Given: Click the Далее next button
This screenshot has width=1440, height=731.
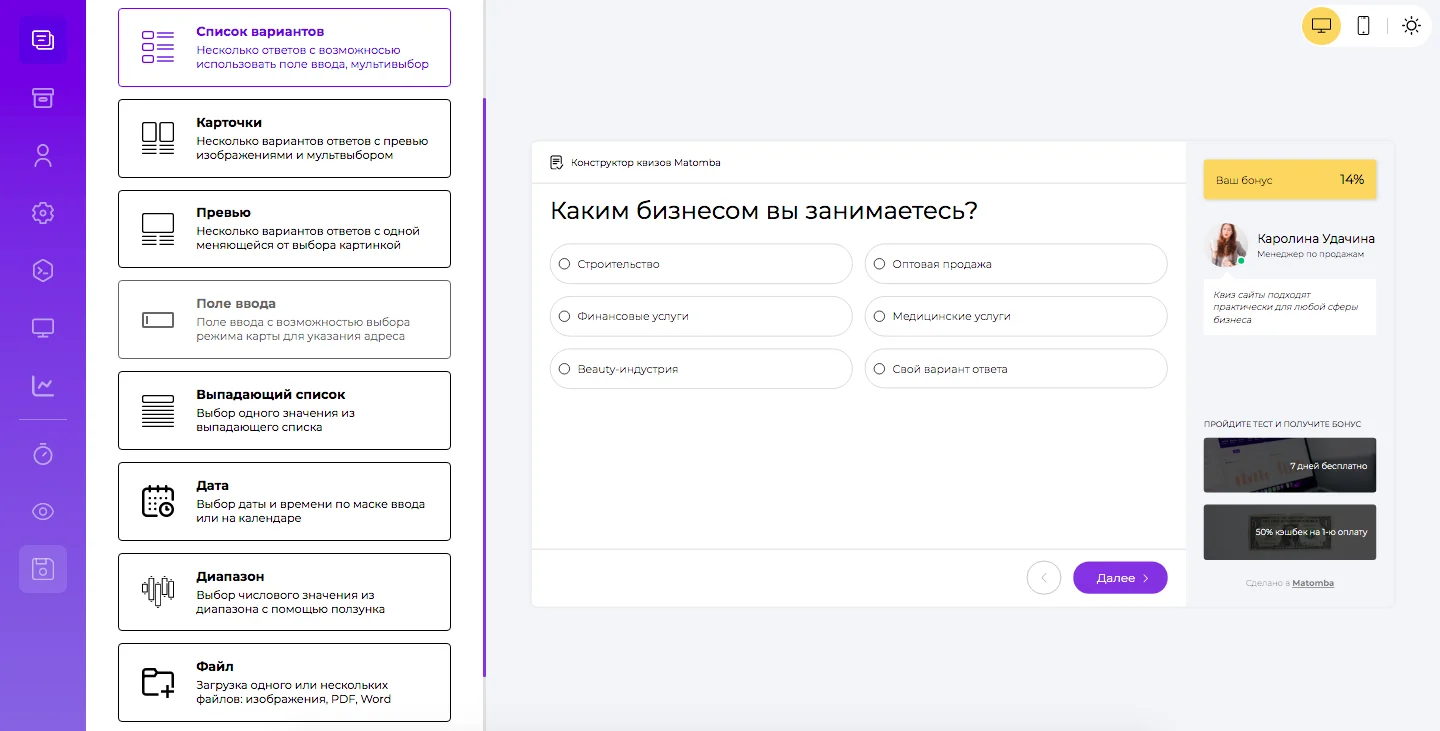Looking at the screenshot, I should (1120, 578).
